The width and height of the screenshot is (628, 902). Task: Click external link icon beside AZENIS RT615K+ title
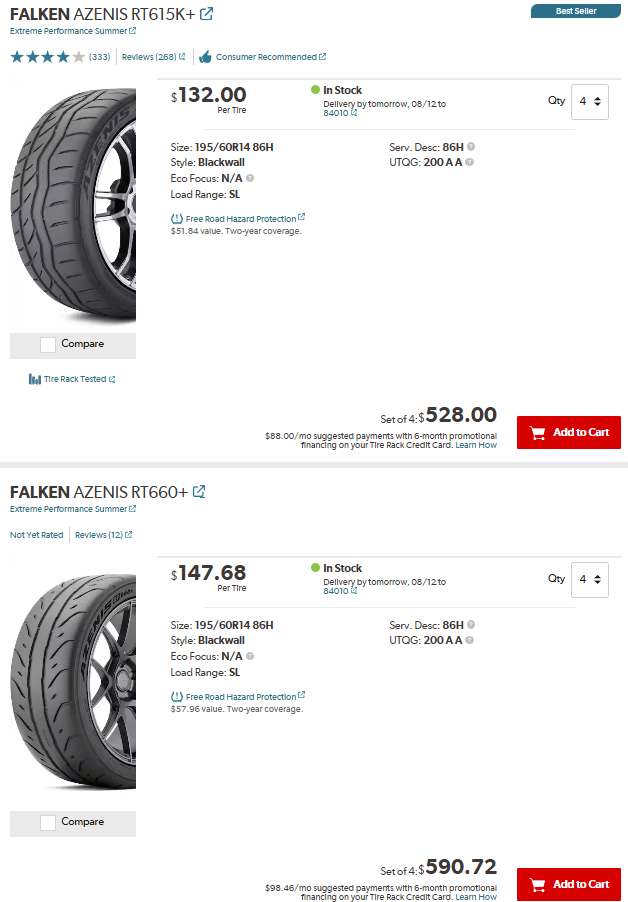click(x=206, y=14)
